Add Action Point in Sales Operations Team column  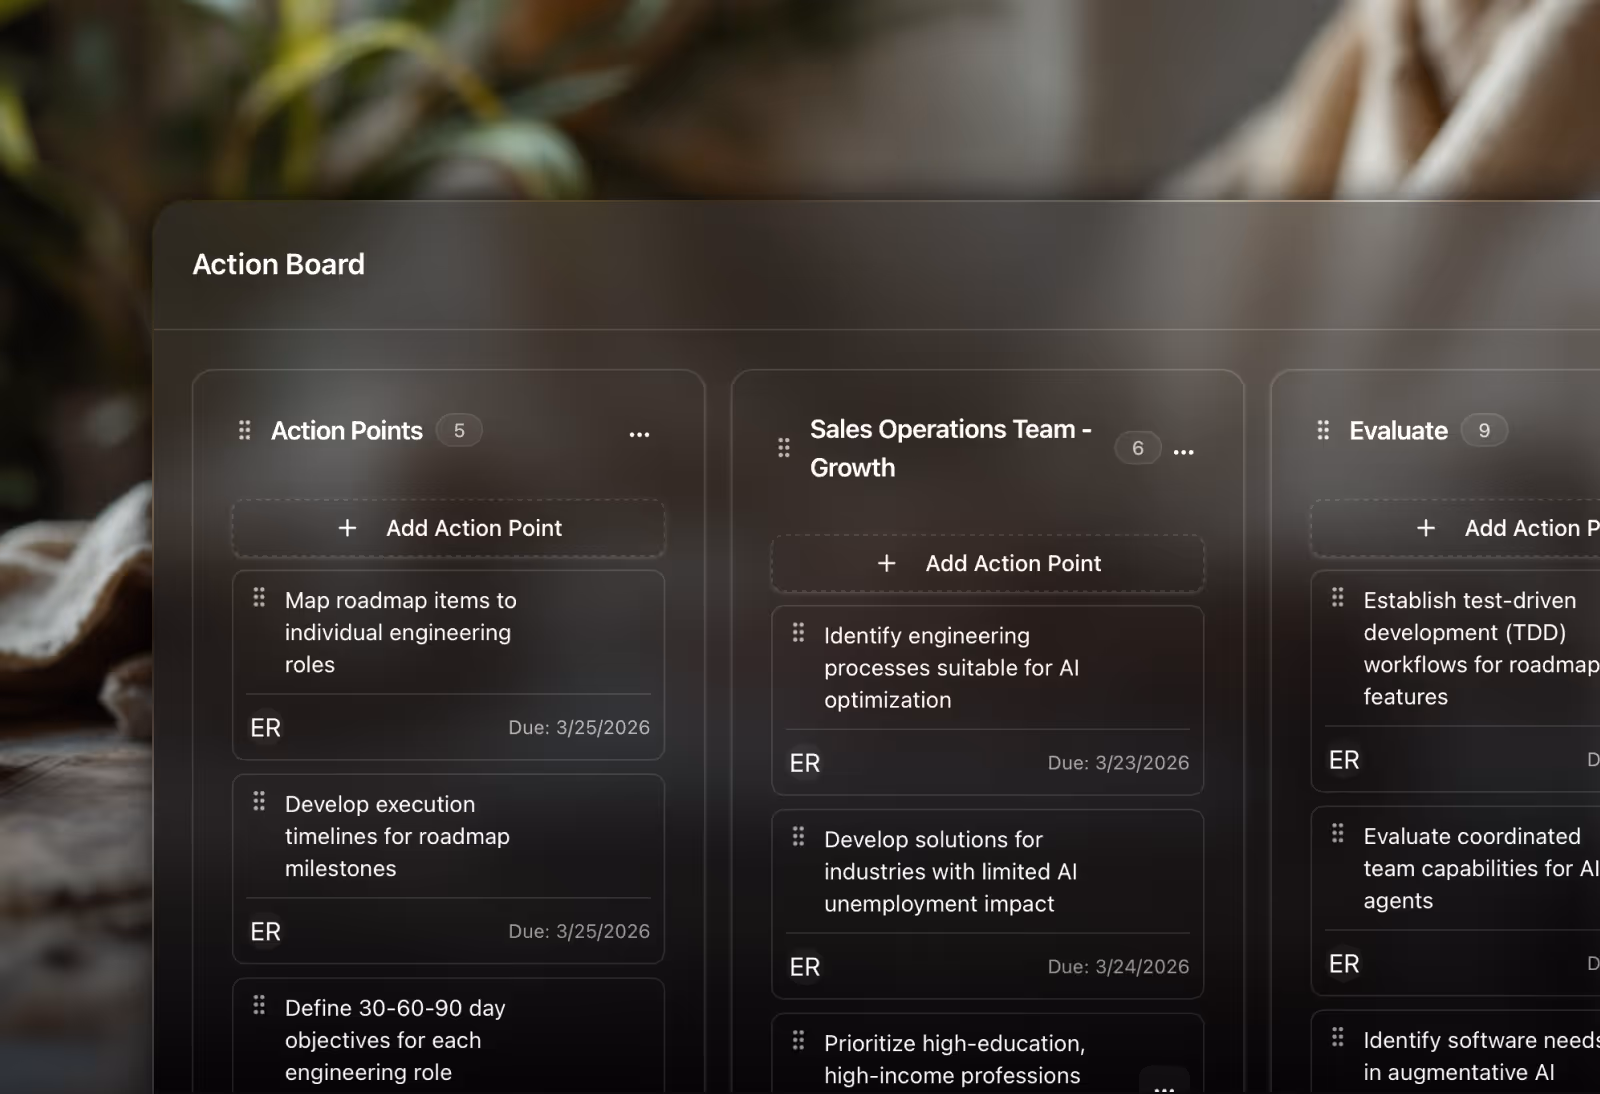tap(988, 563)
